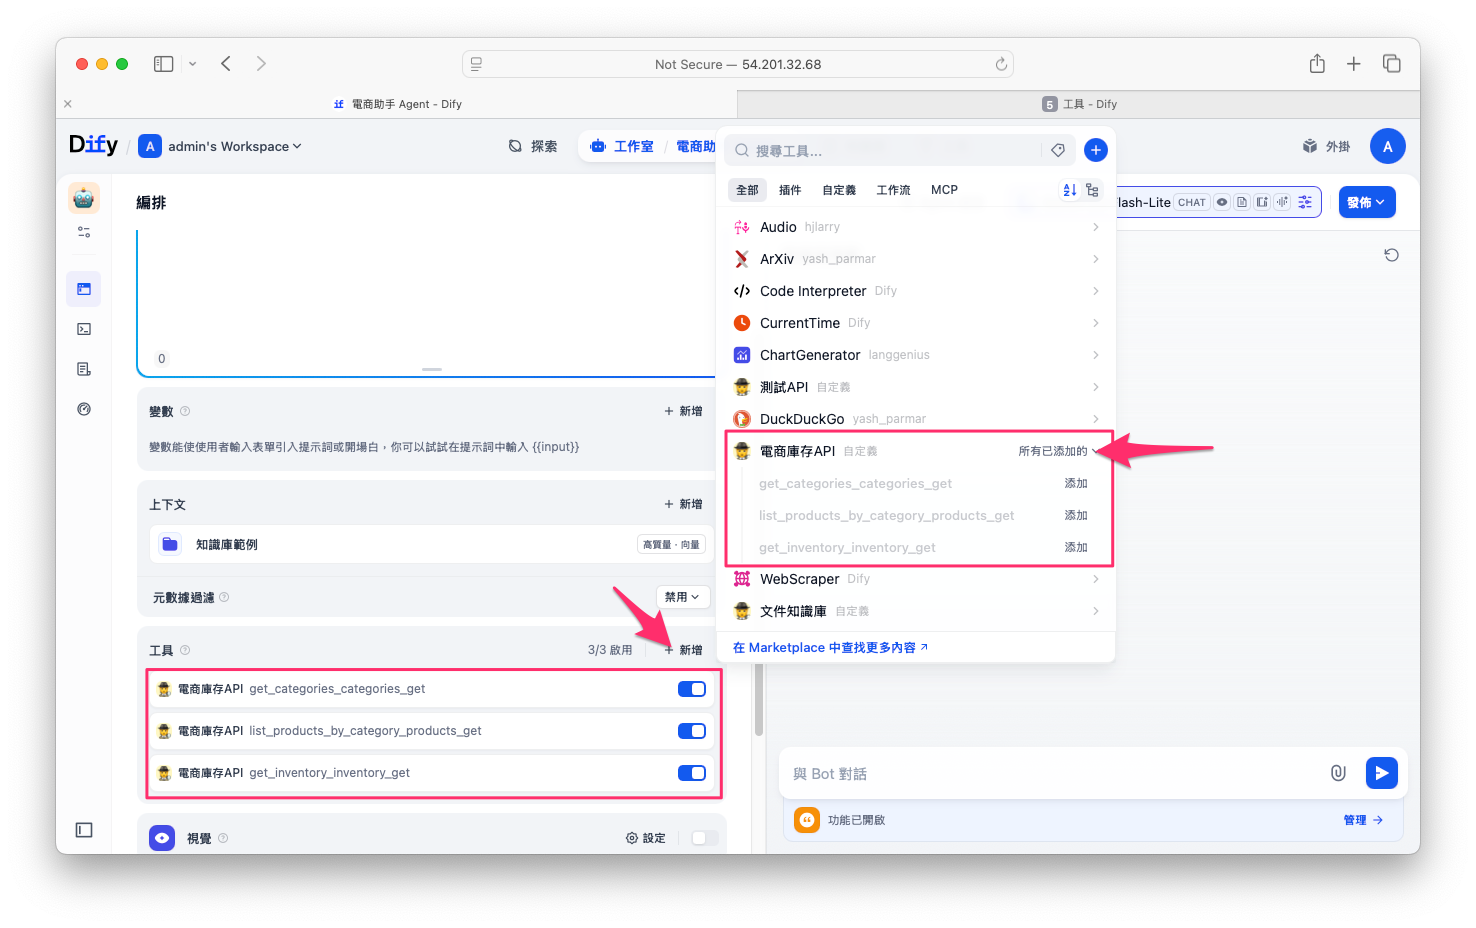Click the 發佈 publish button
1476x928 pixels.
[1366, 202]
